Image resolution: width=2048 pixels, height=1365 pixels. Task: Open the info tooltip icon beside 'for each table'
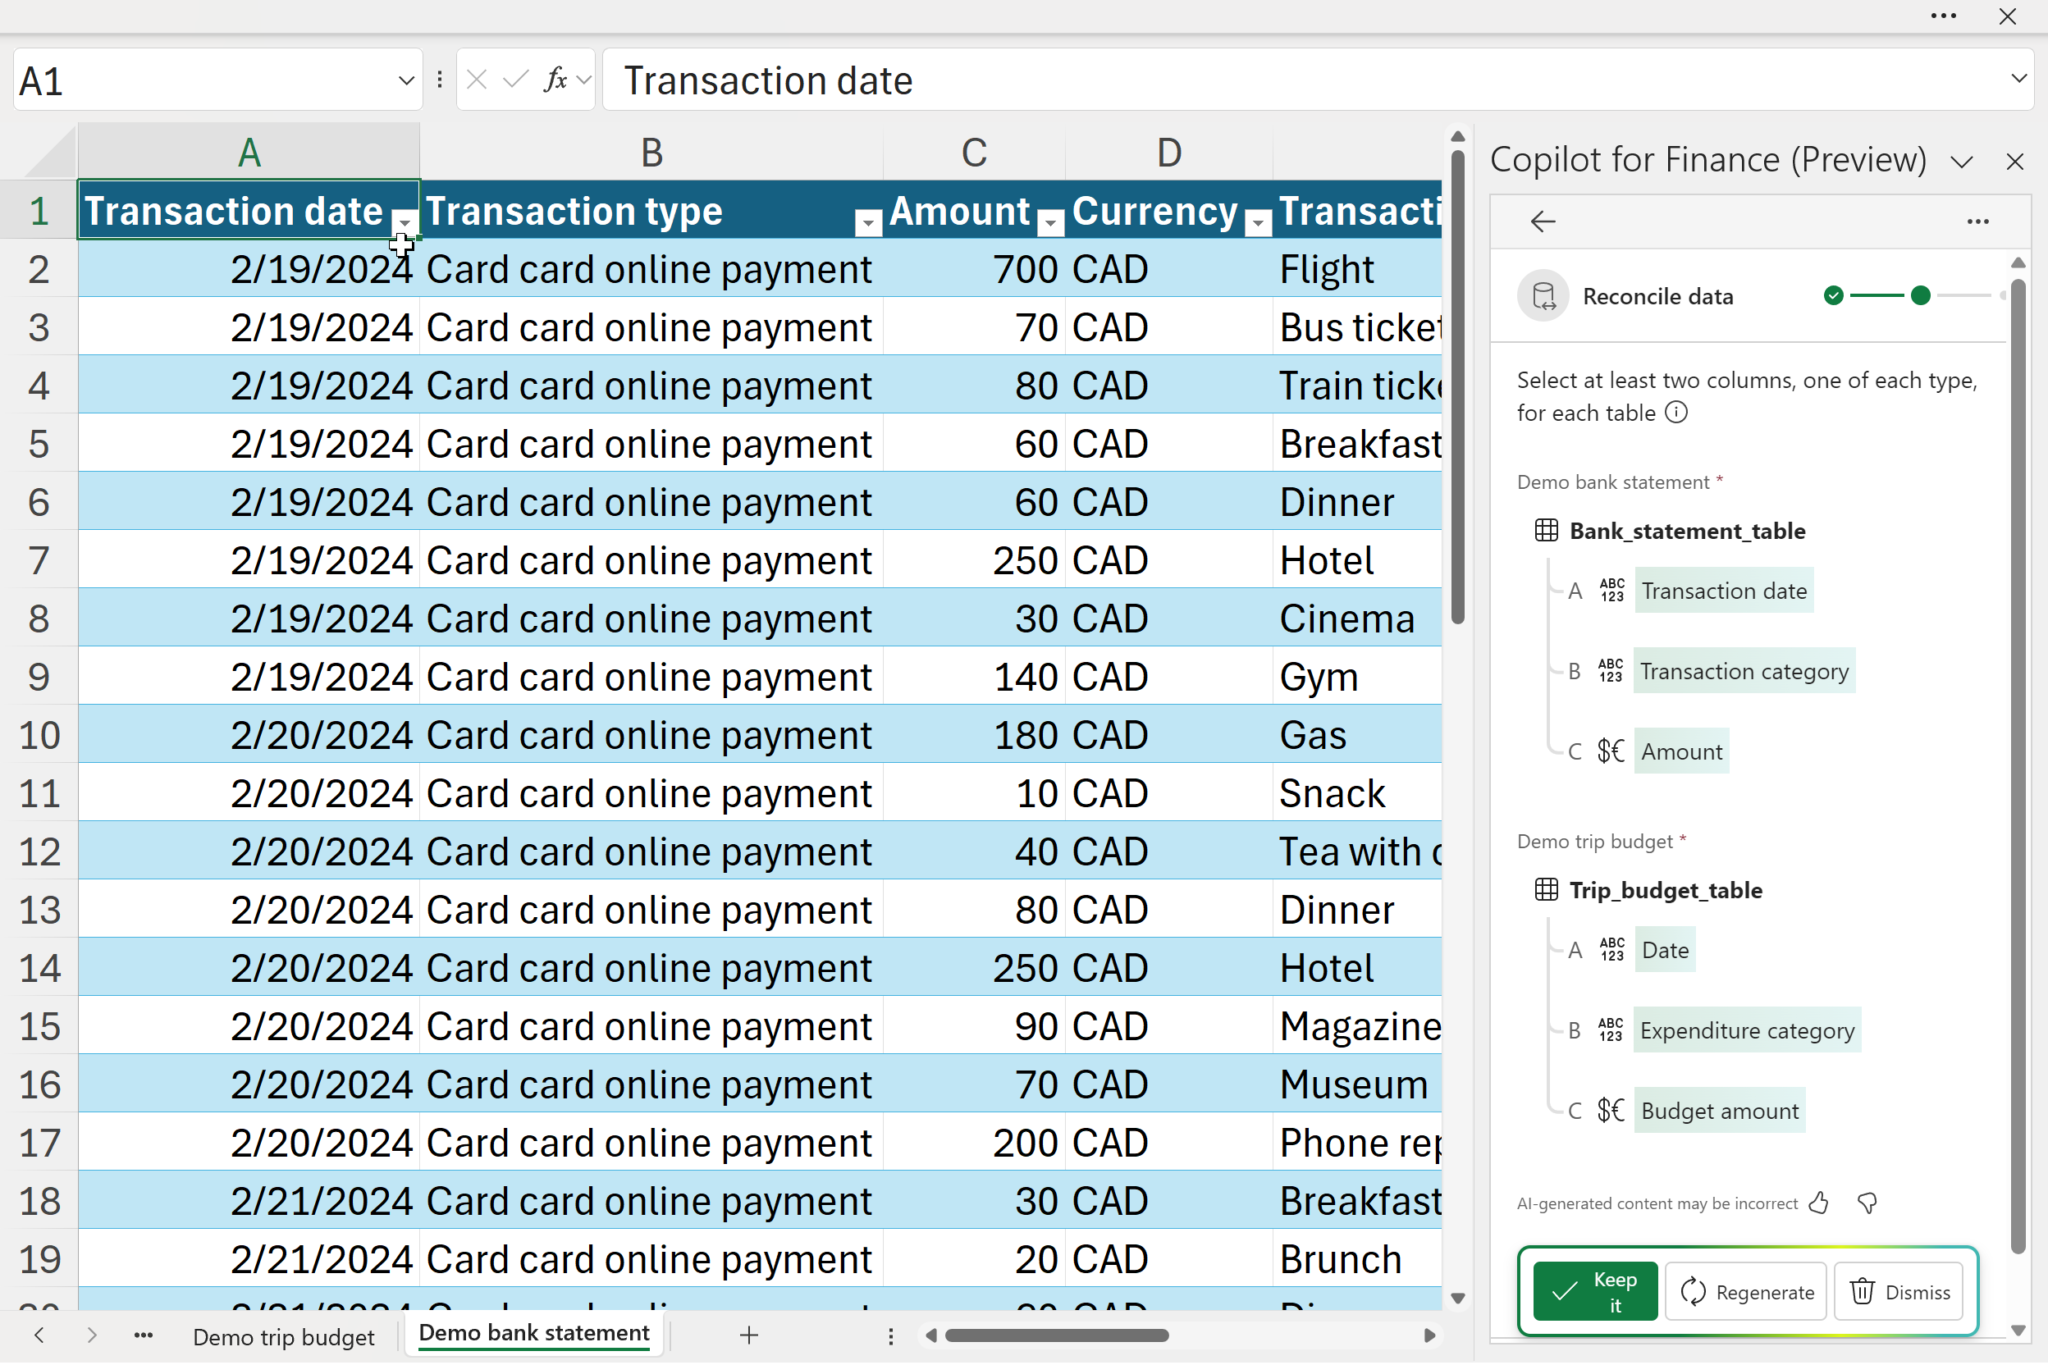(x=1676, y=413)
